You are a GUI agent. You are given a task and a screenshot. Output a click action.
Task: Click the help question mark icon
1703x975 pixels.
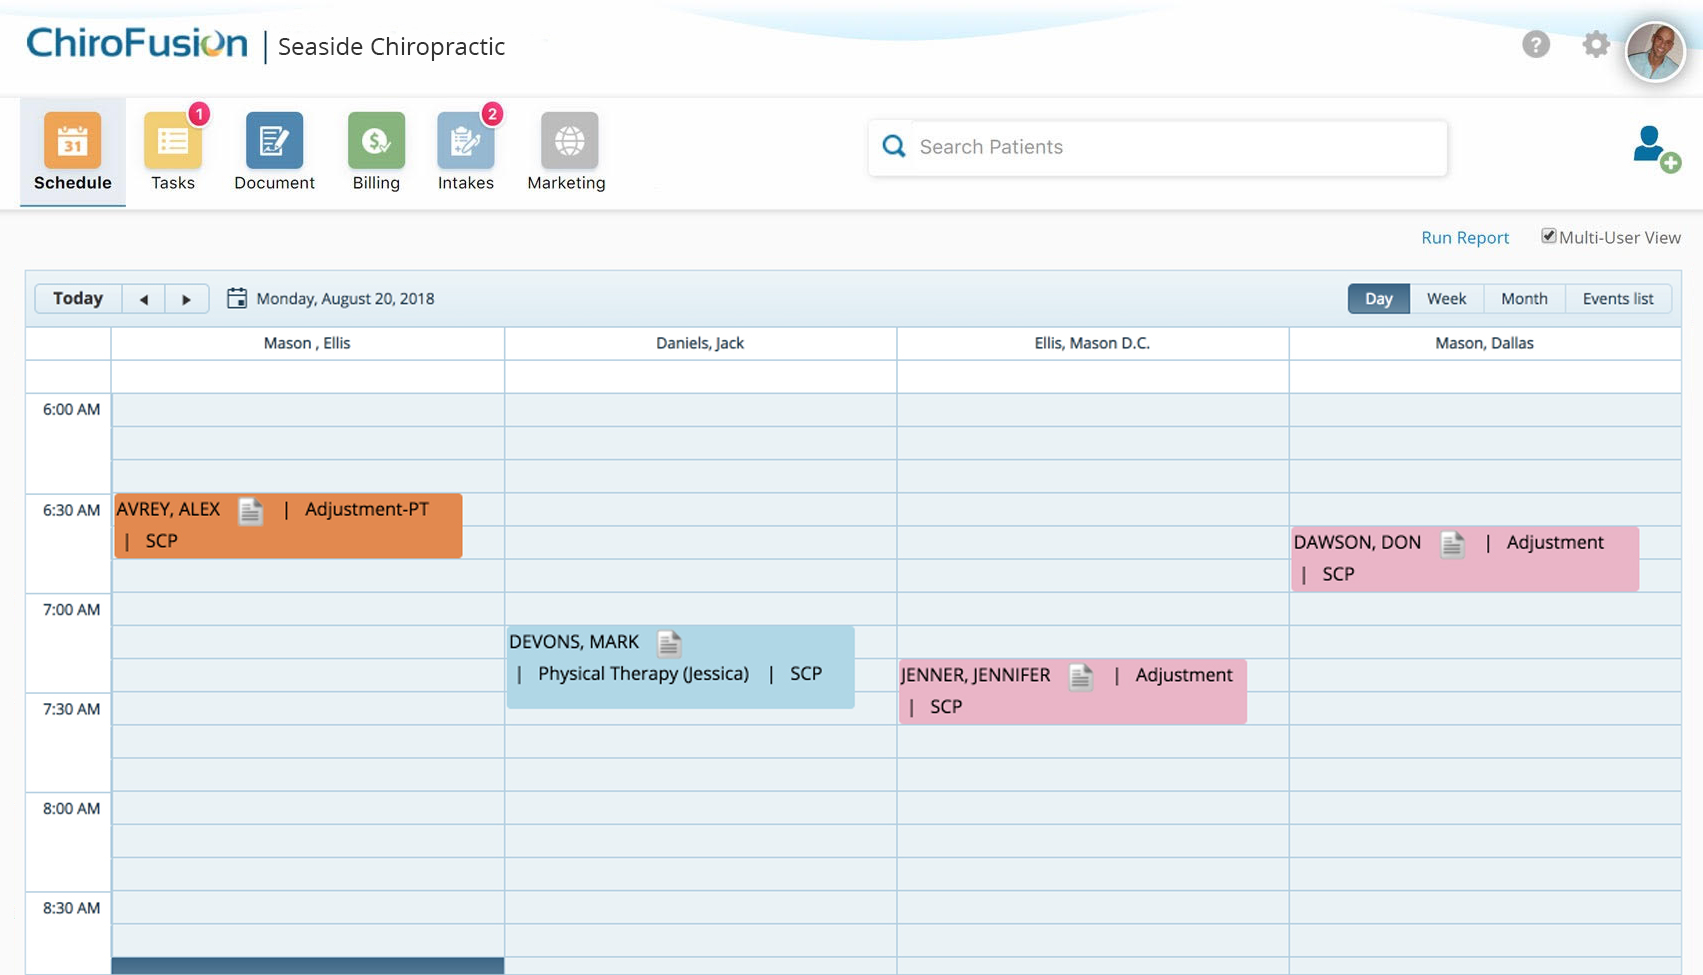[x=1536, y=44]
